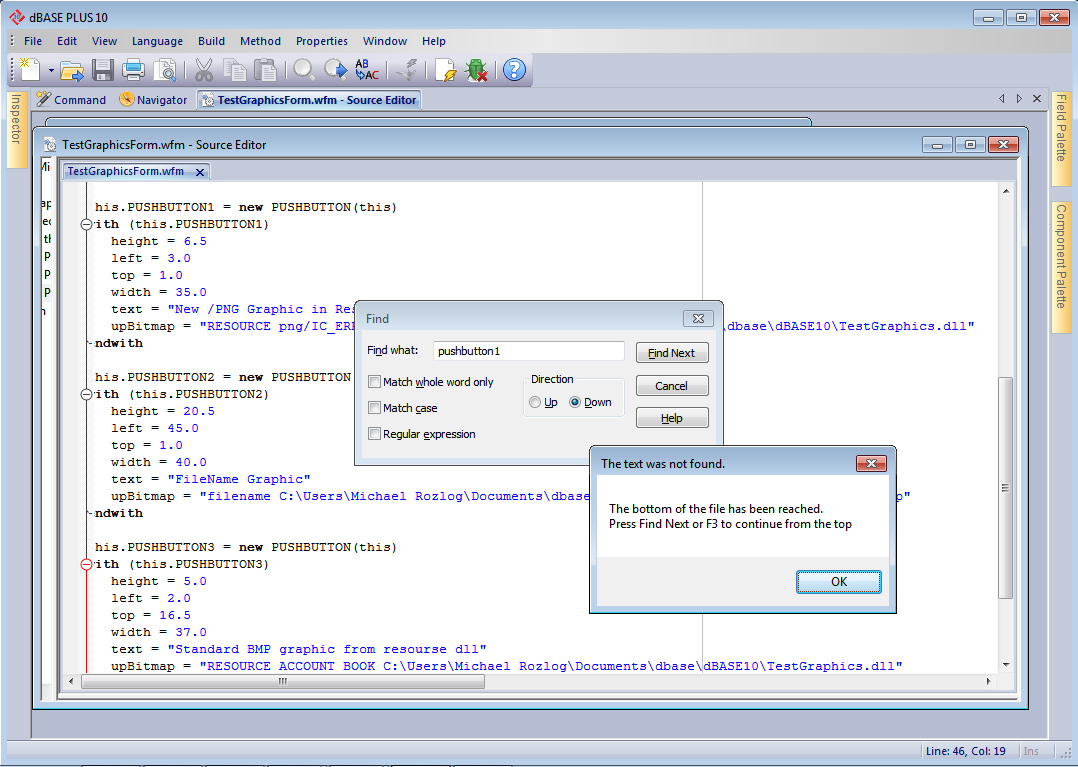This screenshot has width=1078, height=767.
Task: Open the Method menu
Action: coord(261,41)
